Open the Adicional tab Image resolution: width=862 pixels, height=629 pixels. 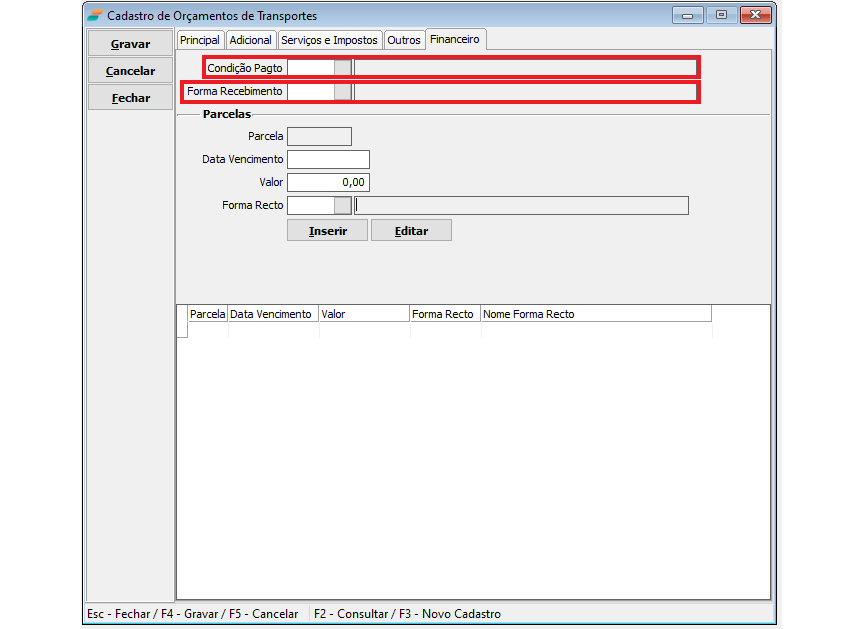(x=250, y=40)
